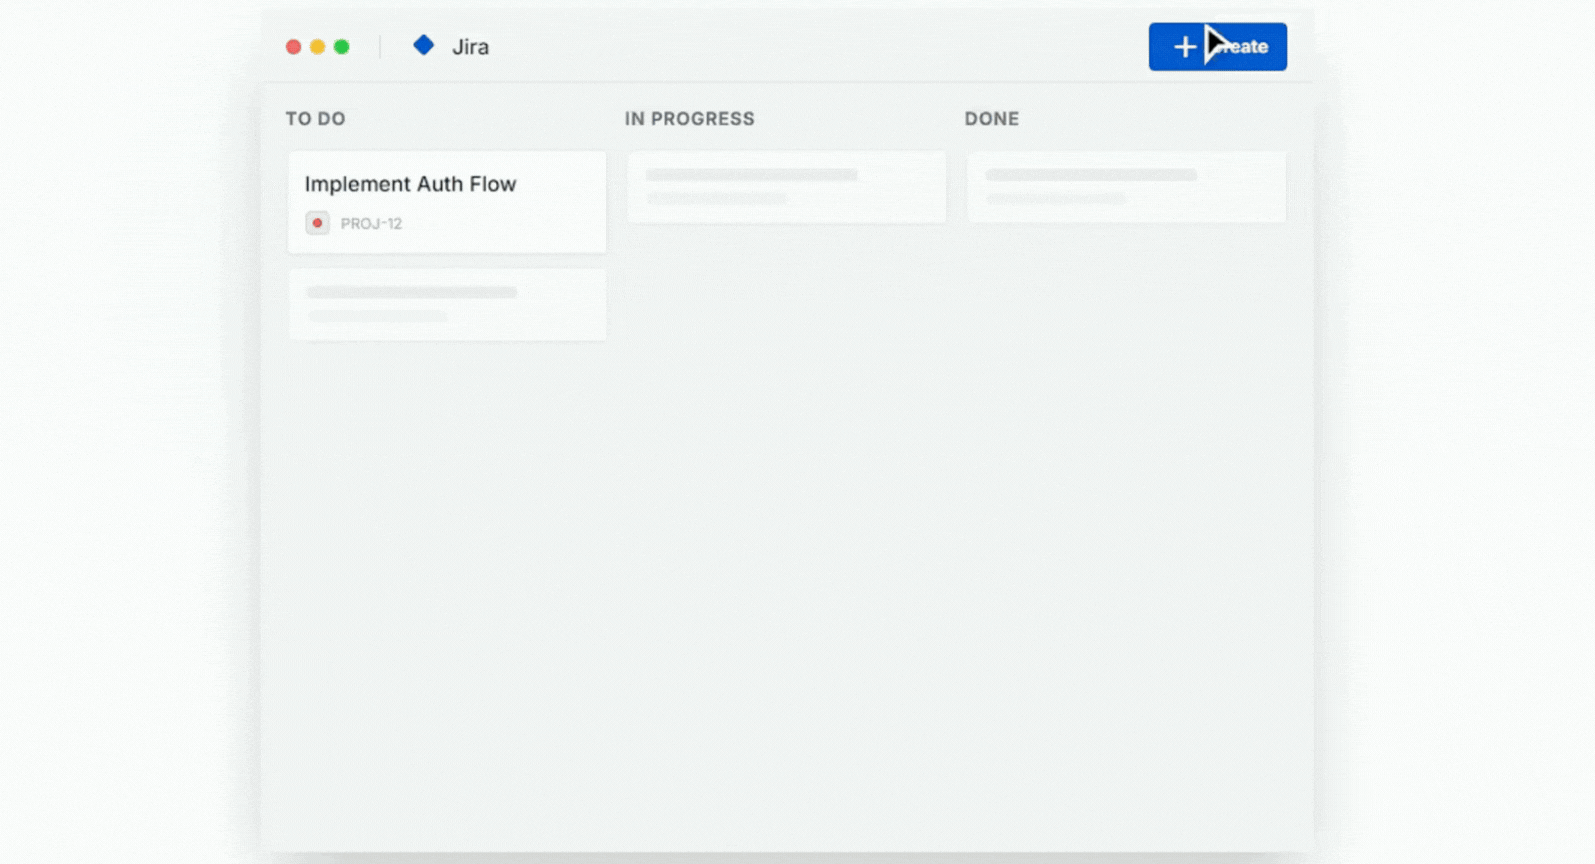Click the Jira app name text
1595x864 pixels.
[x=470, y=47]
